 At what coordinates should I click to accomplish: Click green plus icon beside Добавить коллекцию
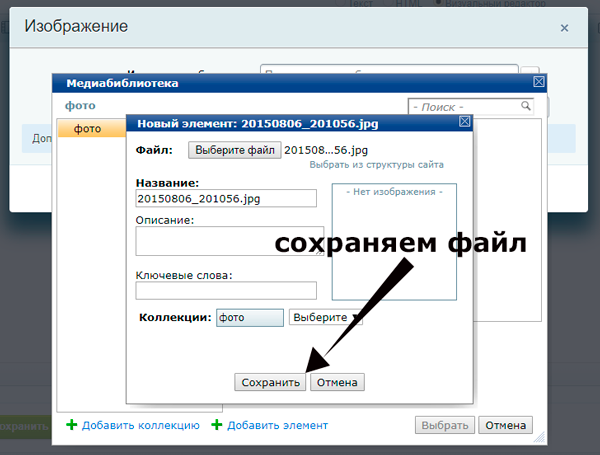tap(72, 424)
